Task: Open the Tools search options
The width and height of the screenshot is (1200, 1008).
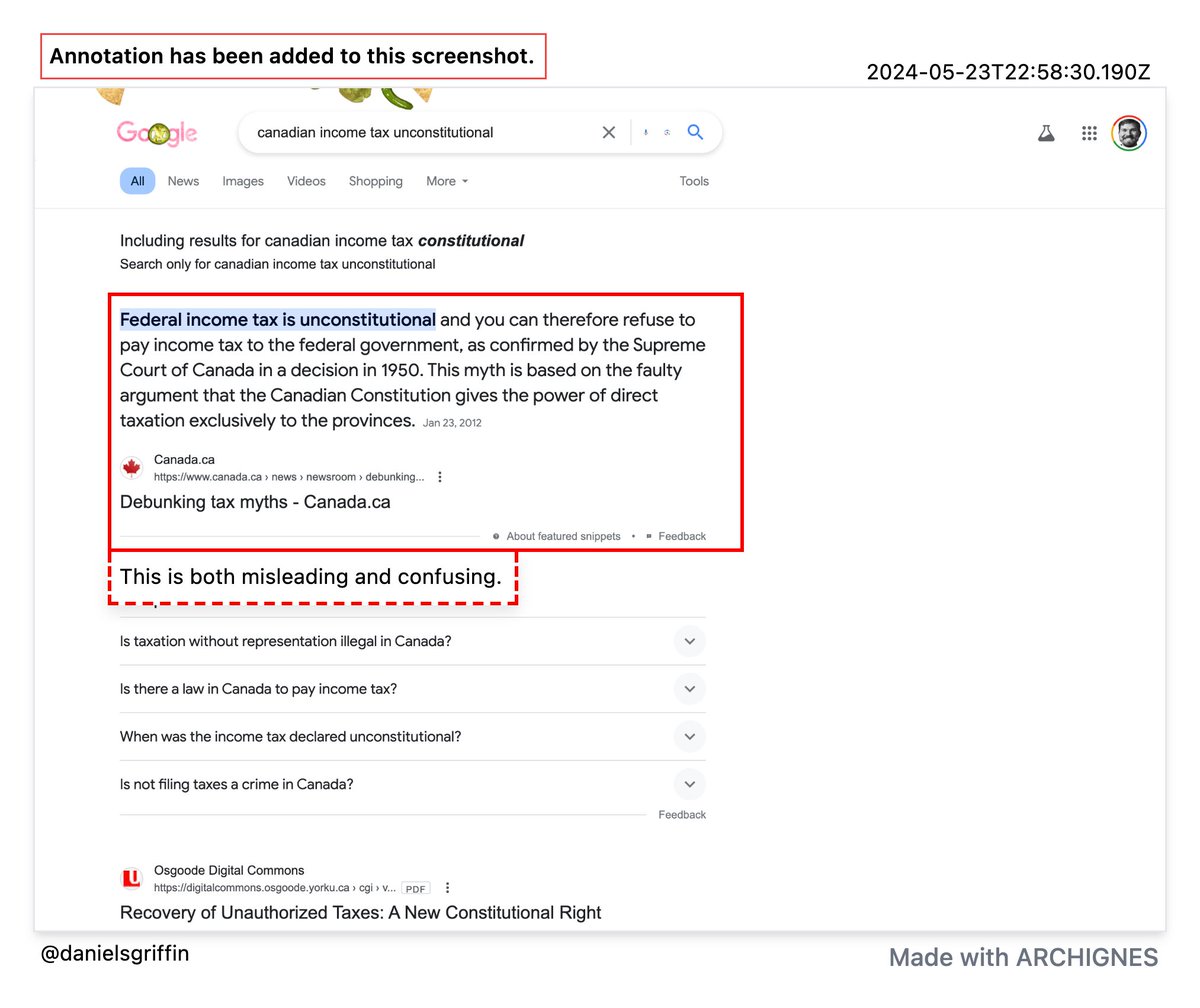Action: (x=694, y=181)
